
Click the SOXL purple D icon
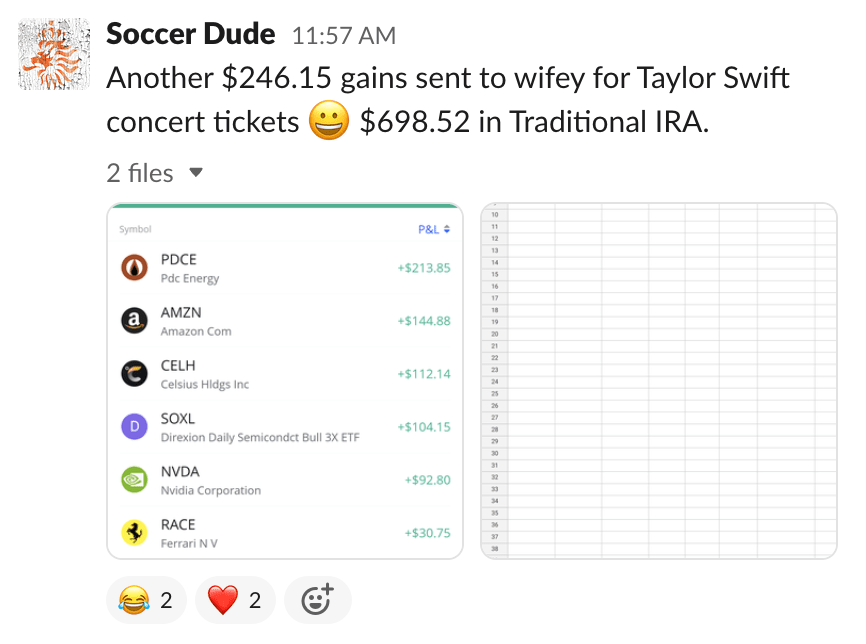pos(134,427)
